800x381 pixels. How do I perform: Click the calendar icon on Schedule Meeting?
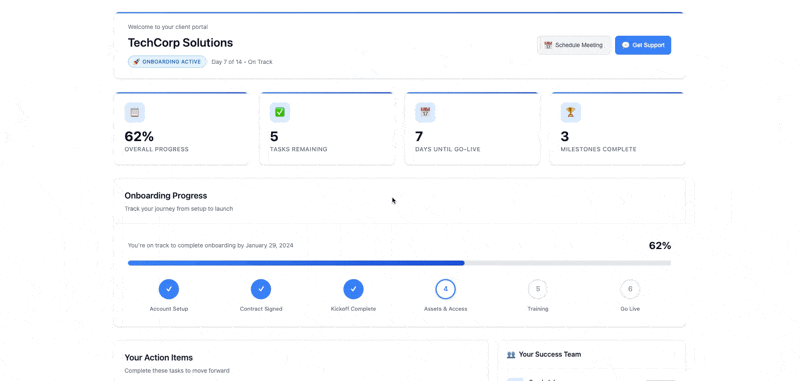click(x=548, y=45)
